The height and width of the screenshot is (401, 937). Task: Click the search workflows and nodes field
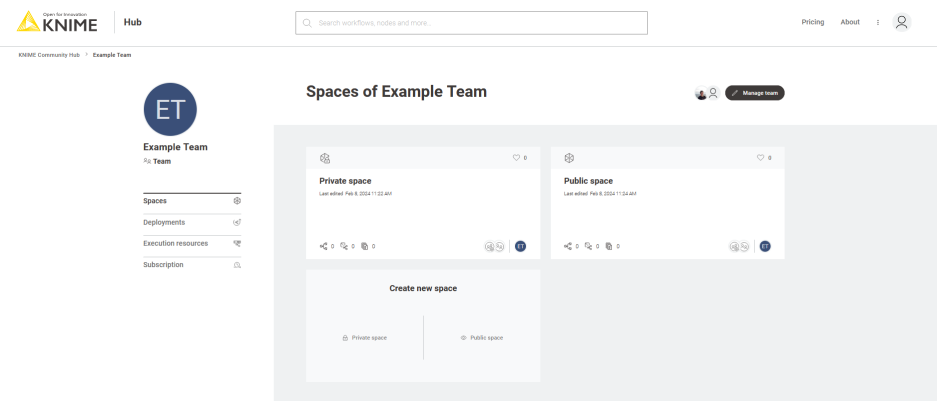click(472, 22)
